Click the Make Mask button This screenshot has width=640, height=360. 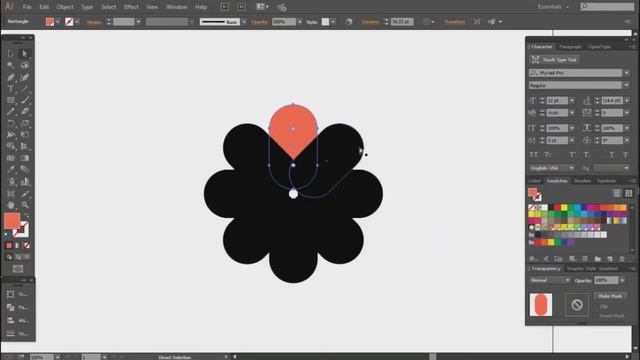pos(611,296)
